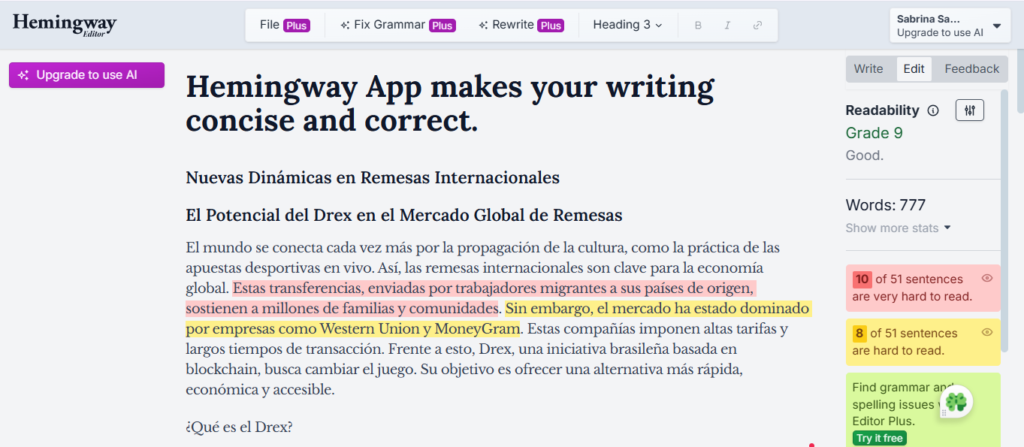Image resolution: width=1024 pixels, height=447 pixels.
Task: Click the floating clover widget icon
Action: point(957,401)
